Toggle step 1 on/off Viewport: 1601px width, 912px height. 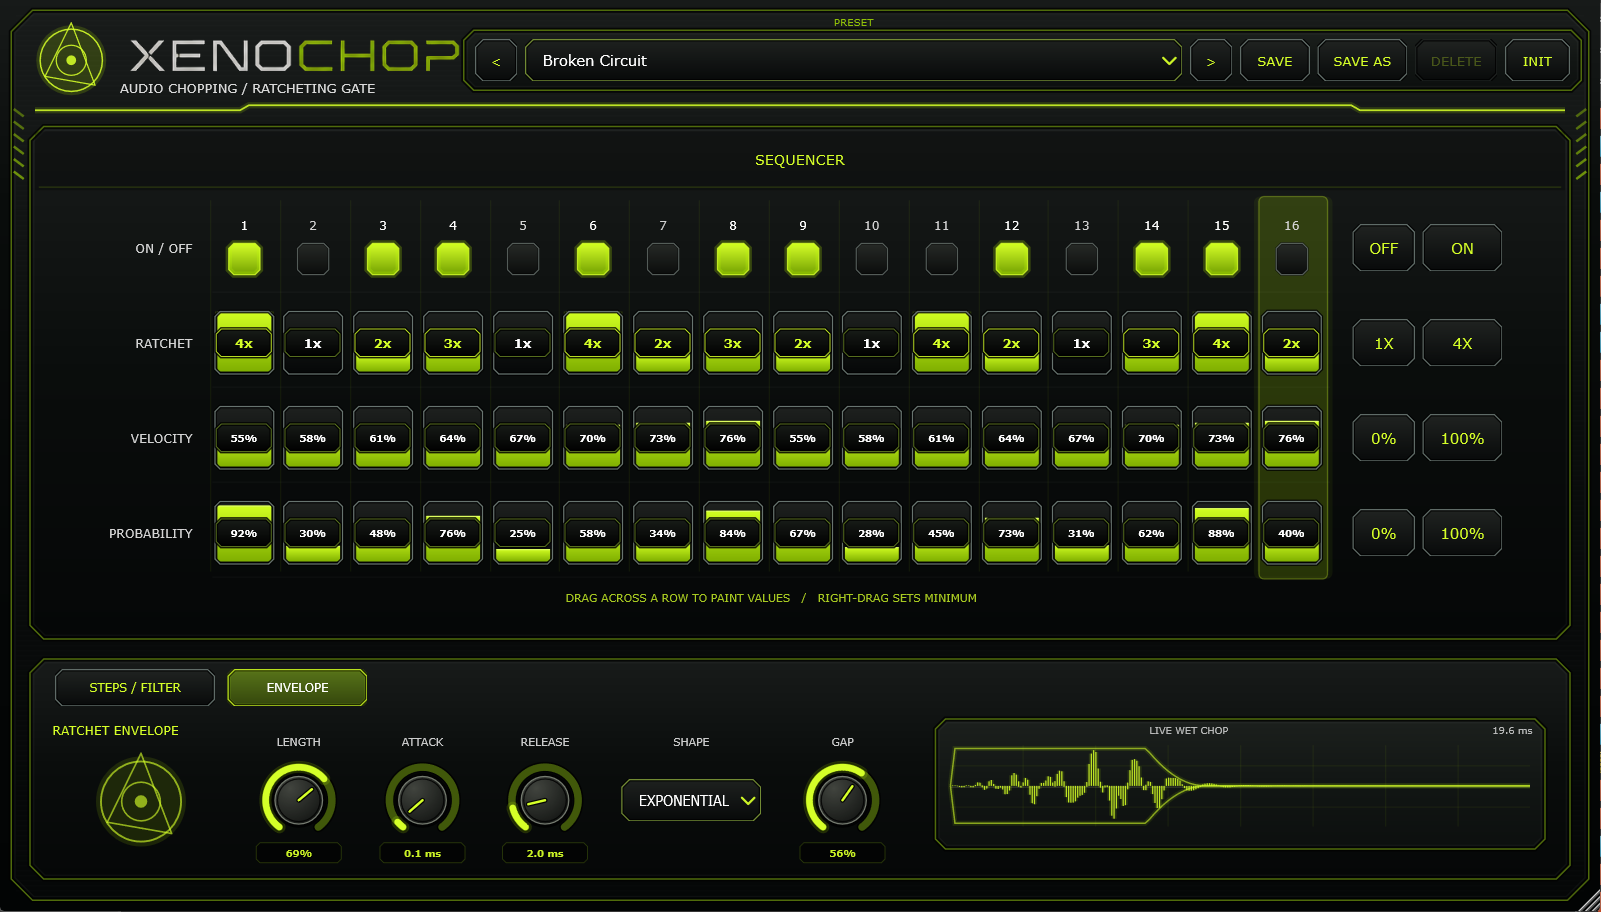point(244,259)
